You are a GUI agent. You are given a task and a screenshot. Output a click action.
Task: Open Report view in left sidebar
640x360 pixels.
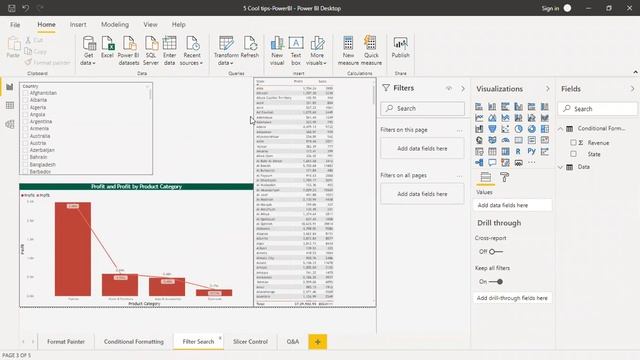pyautogui.click(x=10, y=87)
